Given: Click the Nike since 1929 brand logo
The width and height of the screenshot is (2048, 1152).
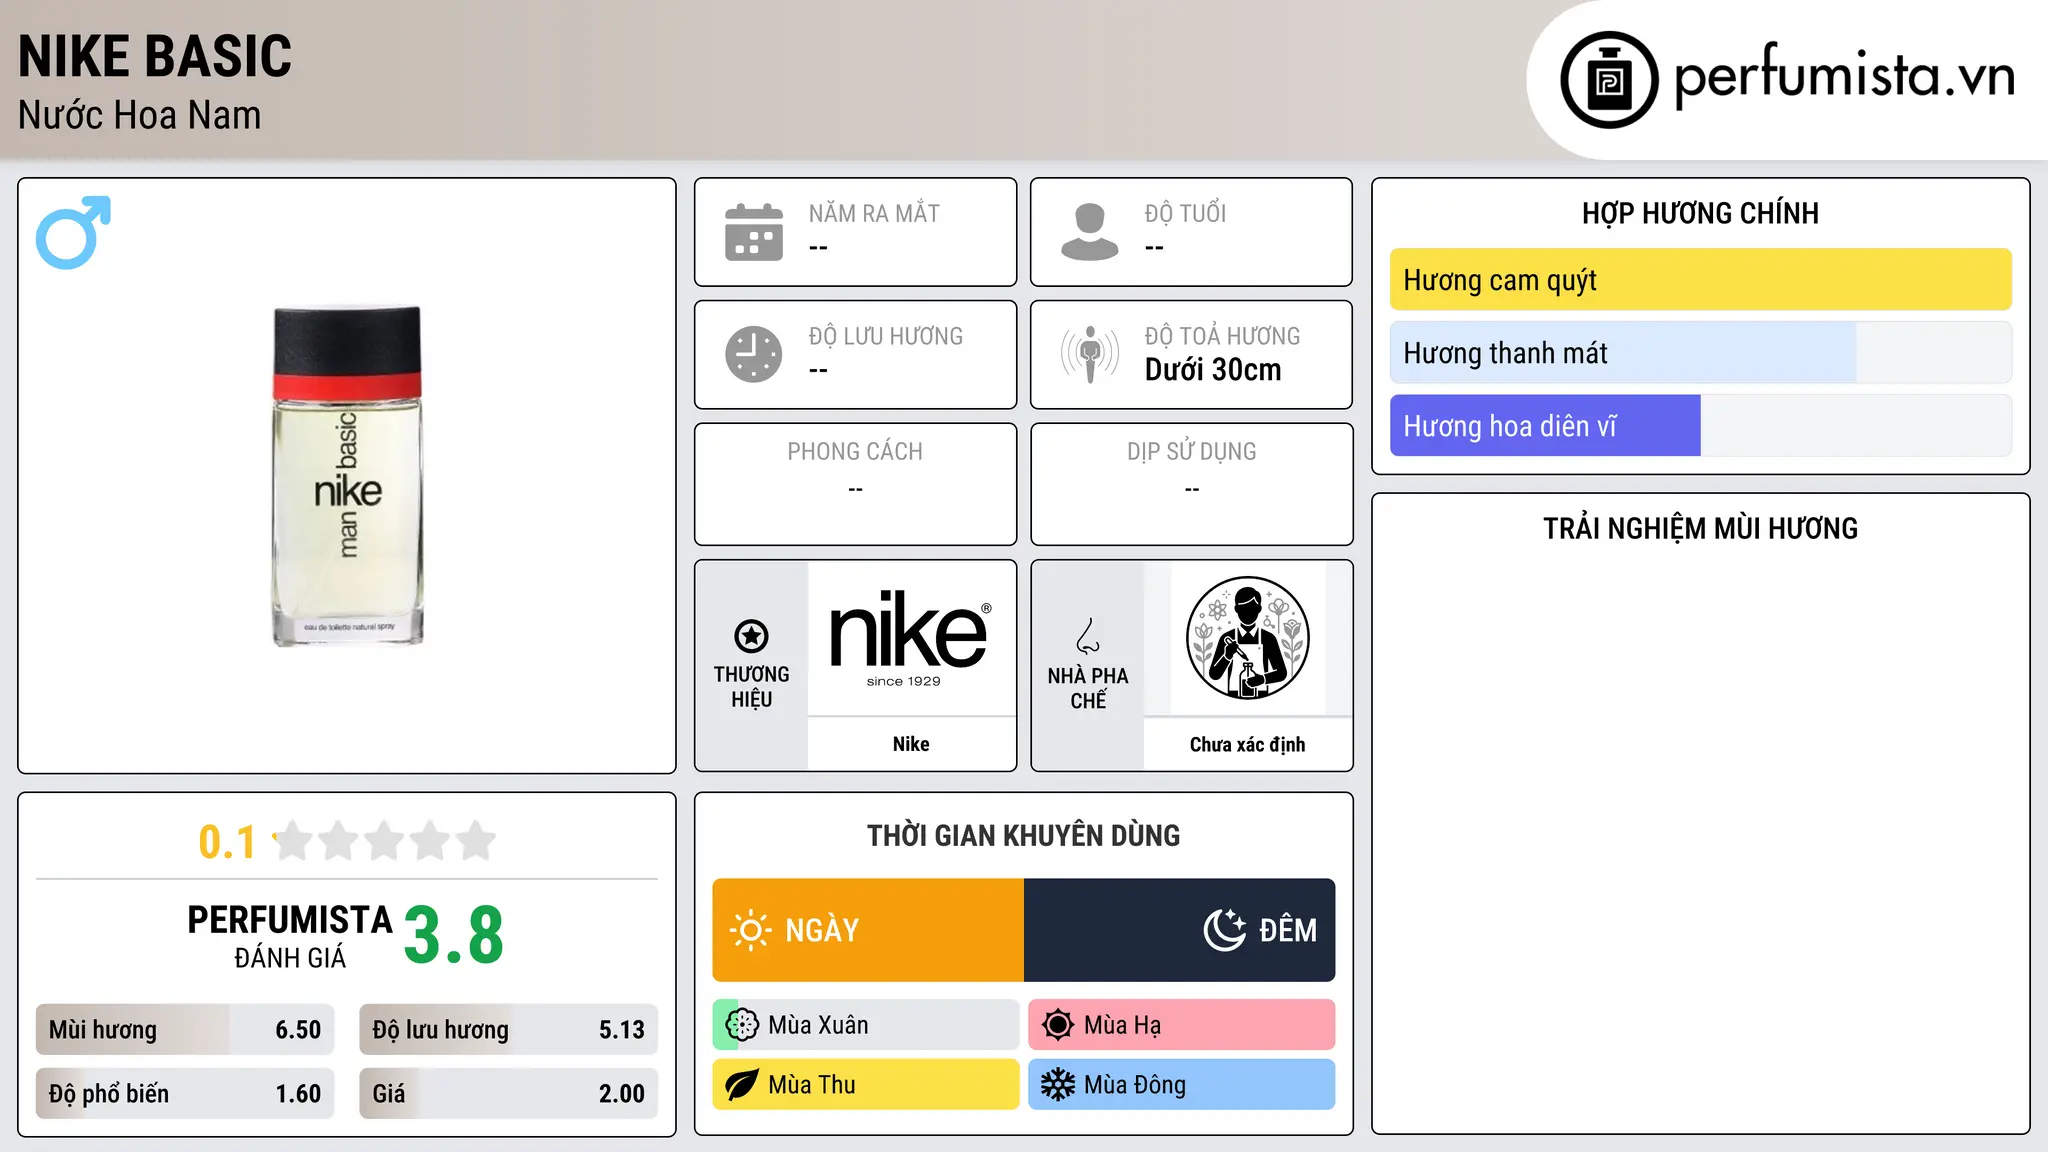Looking at the screenshot, I should coord(910,639).
